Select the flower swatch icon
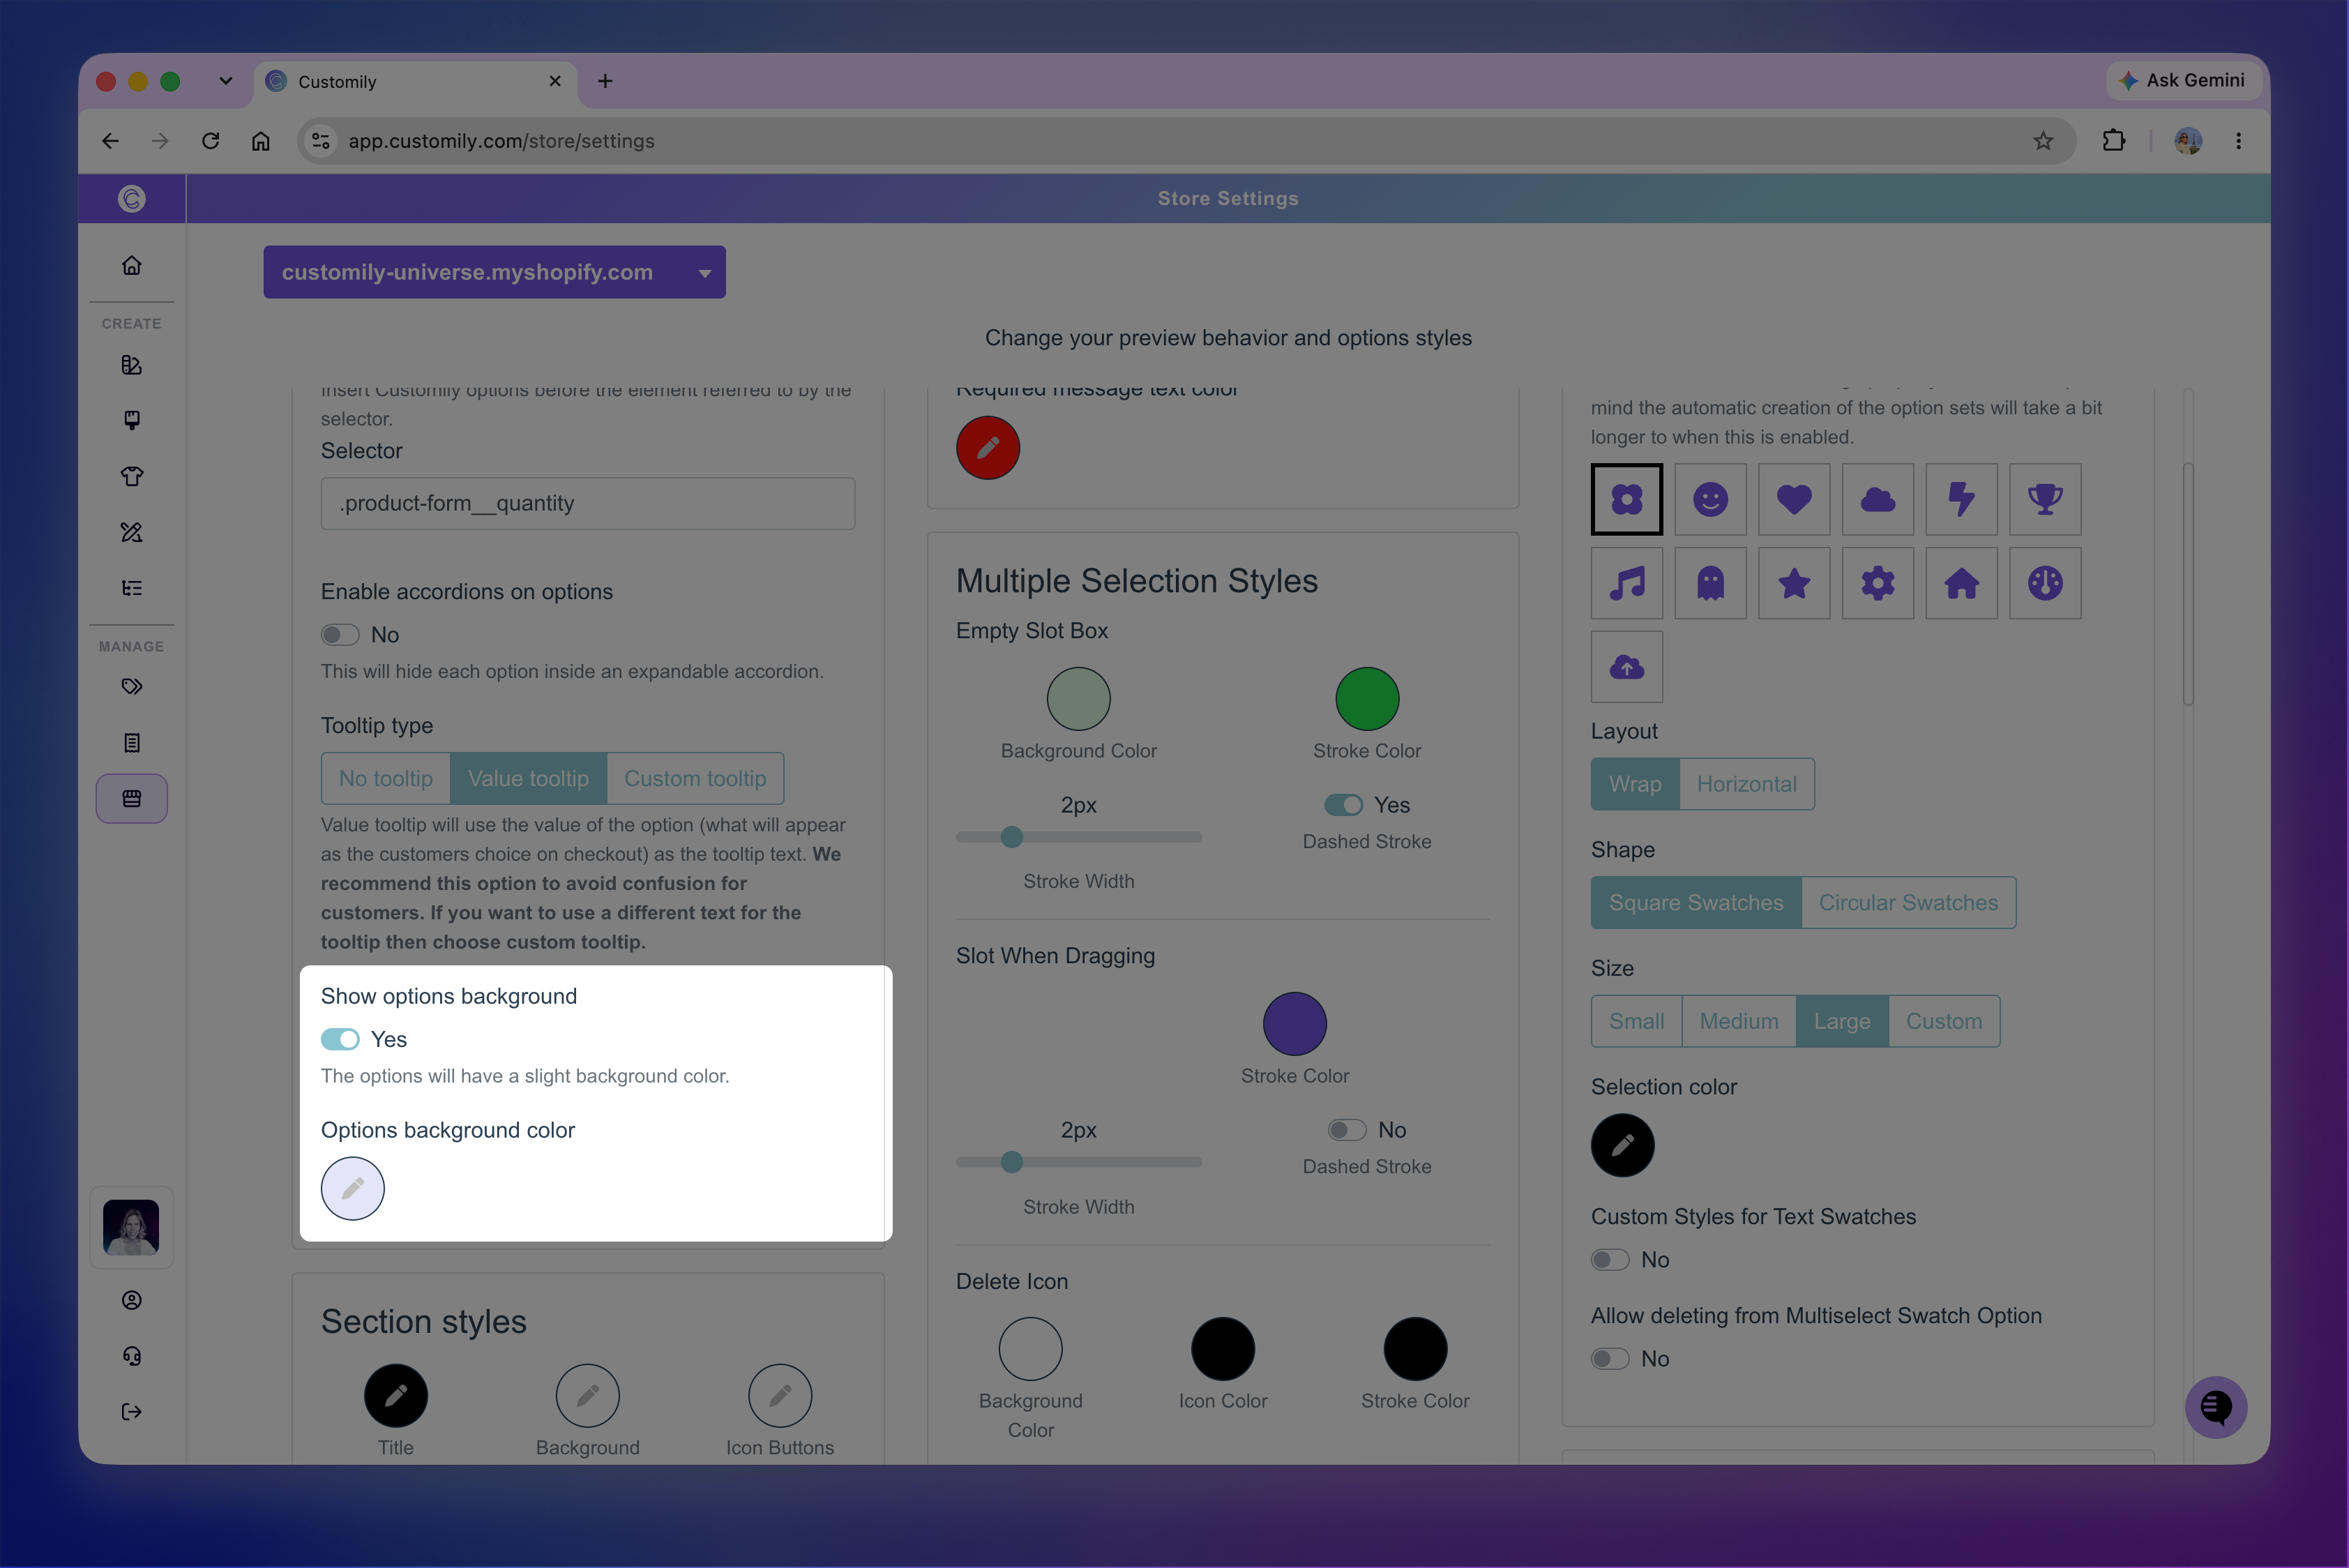 [1626, 498]
